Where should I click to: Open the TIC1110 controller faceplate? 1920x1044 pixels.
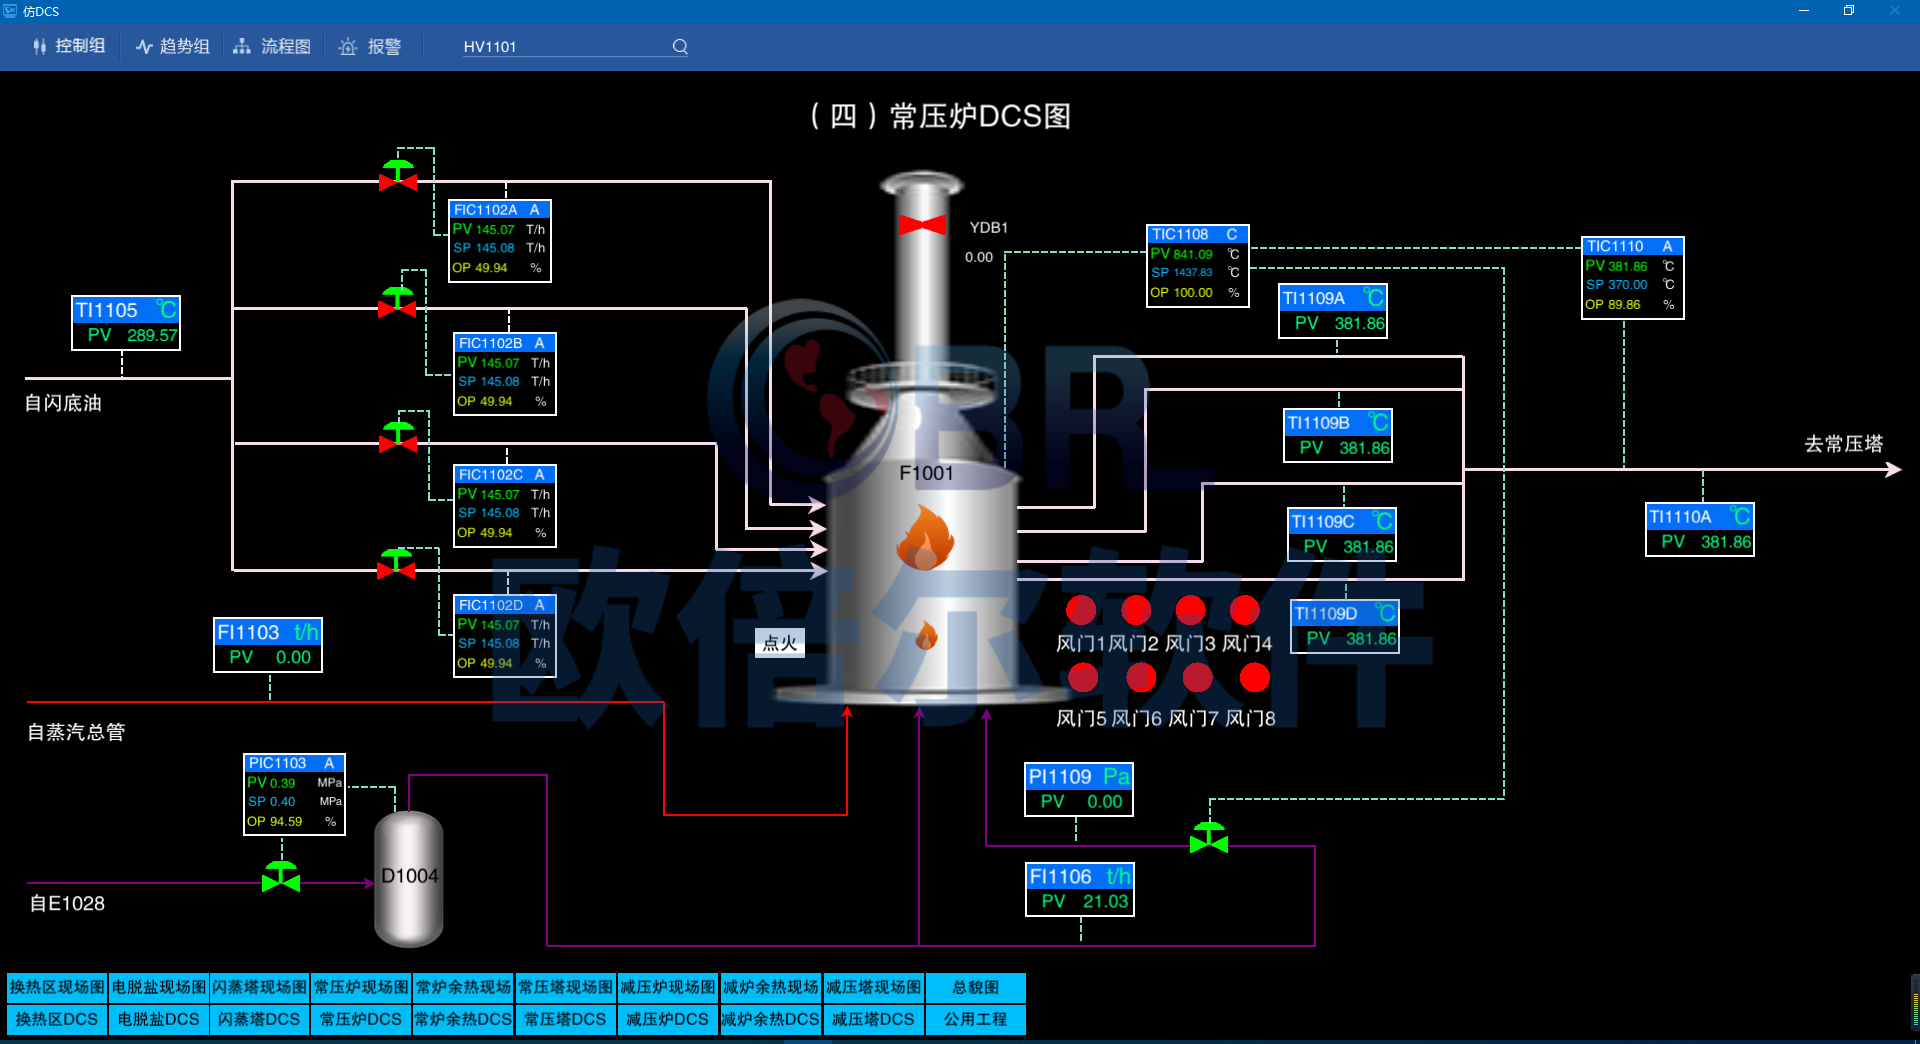point(1633,277)
